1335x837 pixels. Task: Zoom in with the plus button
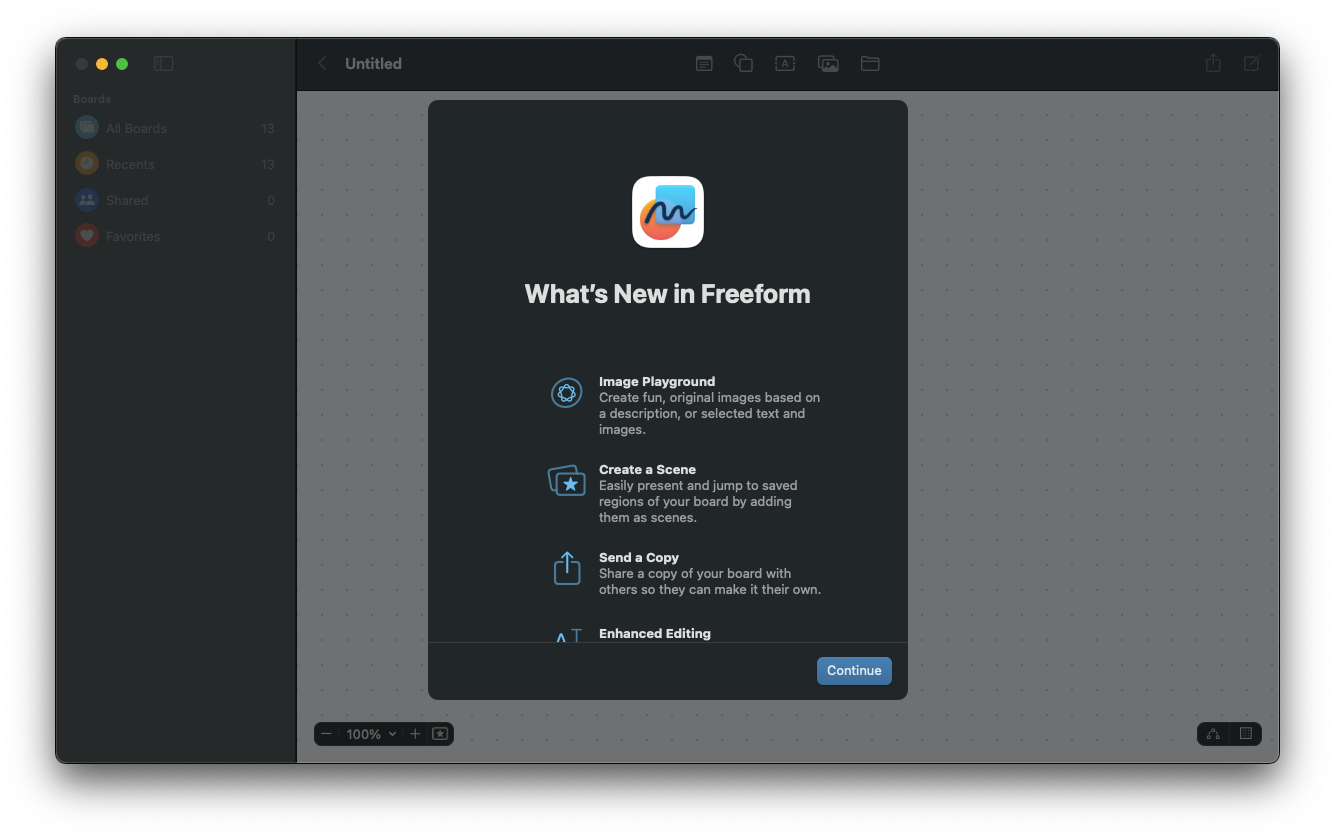pyautogui.click(x=415, y=734)
